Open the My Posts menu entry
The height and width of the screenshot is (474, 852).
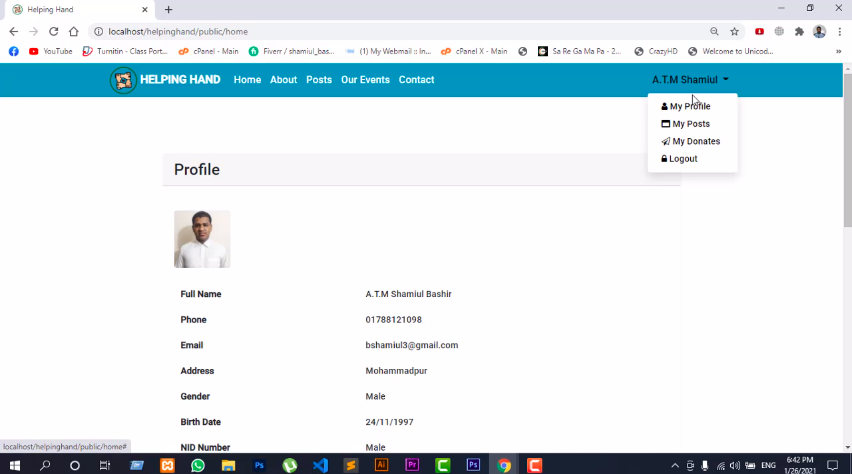pyautogui.click(x=685, y=124)
